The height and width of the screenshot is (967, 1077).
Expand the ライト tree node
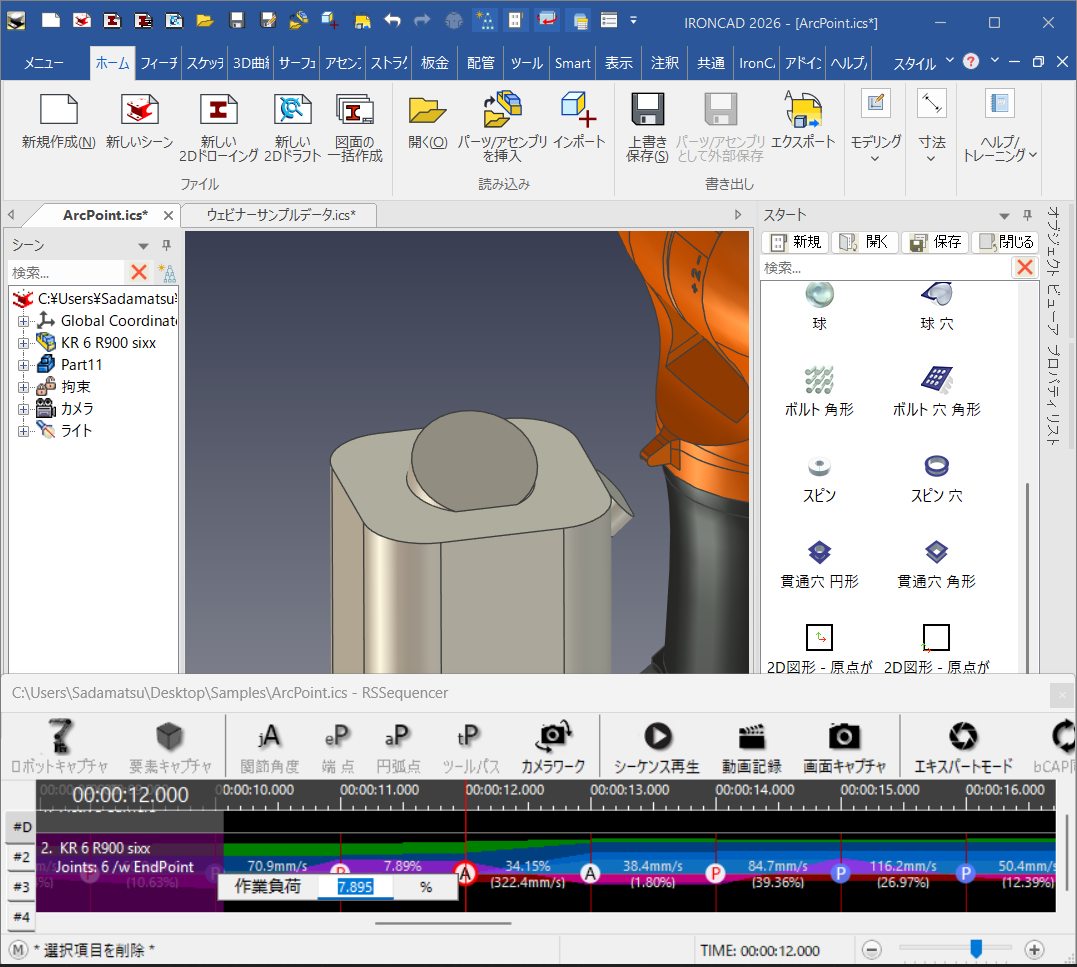click(23, 431)
